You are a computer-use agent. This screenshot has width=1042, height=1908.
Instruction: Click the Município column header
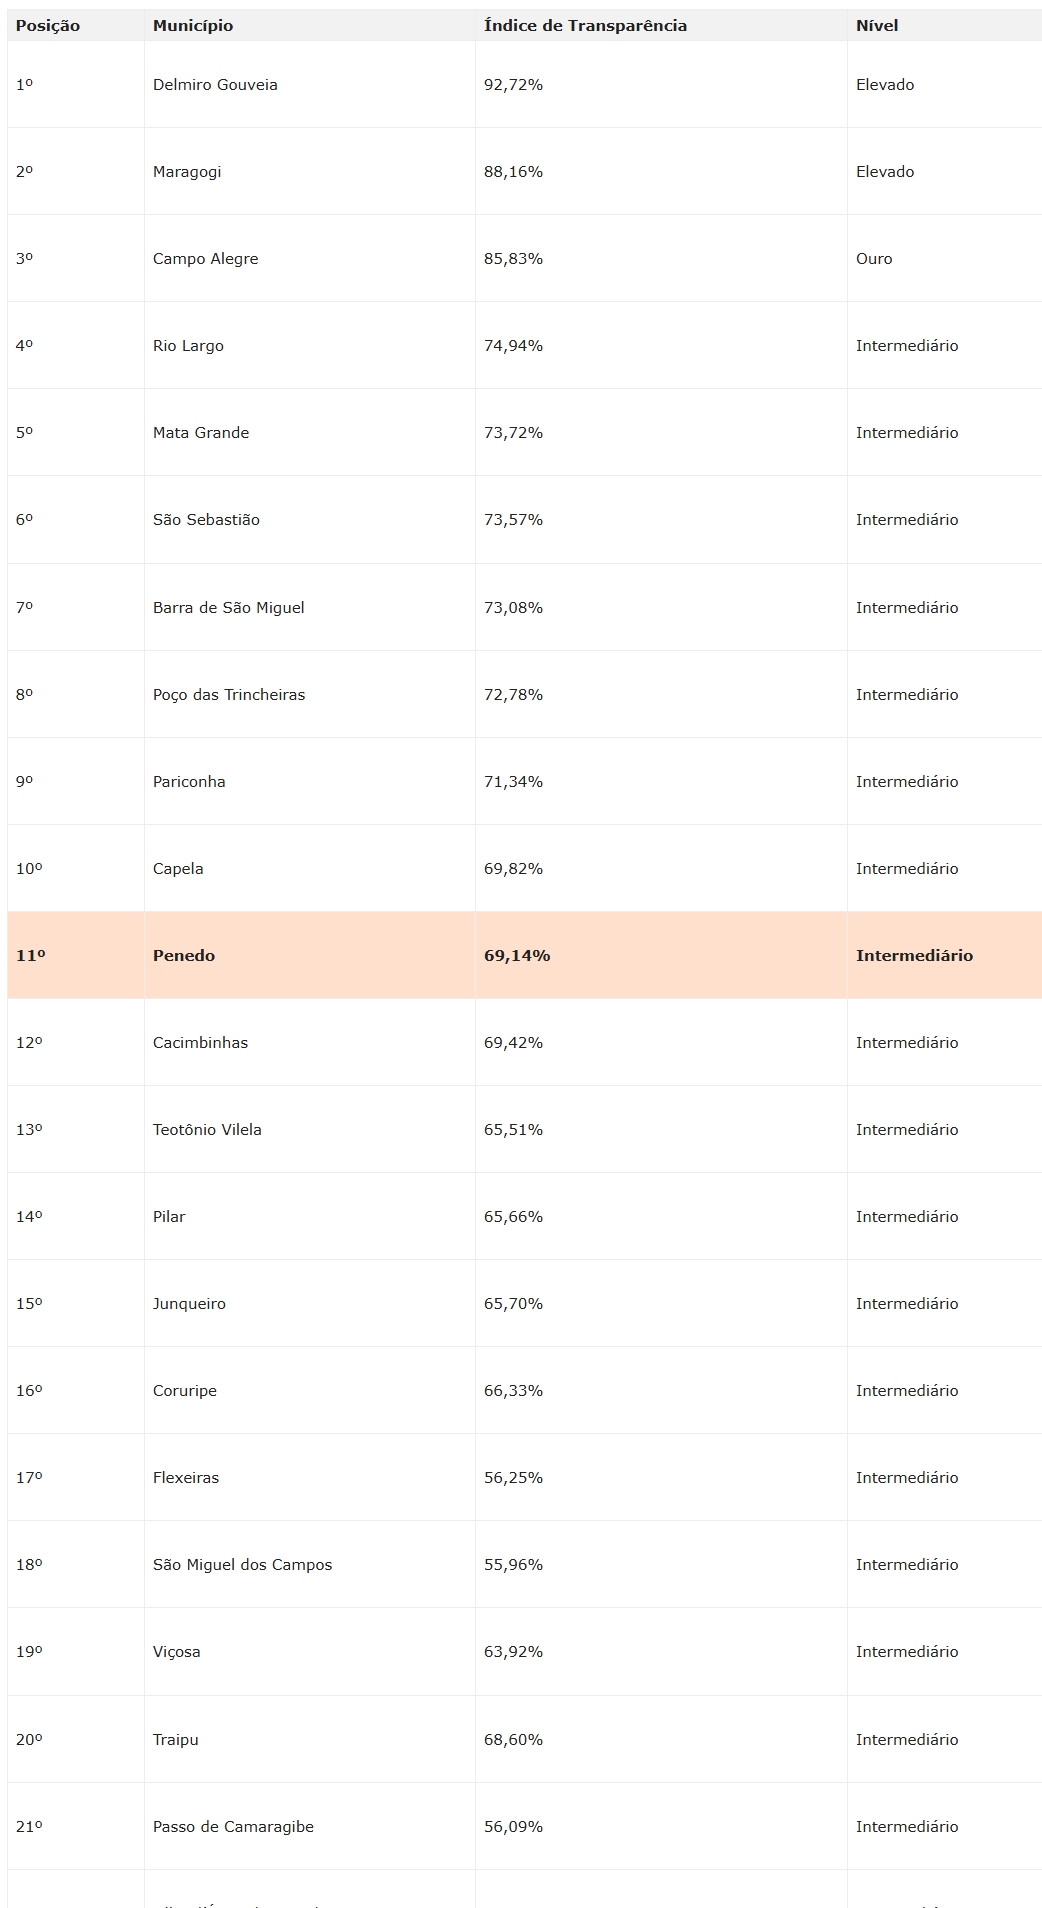pyautogui.click(x=193, y=26)
